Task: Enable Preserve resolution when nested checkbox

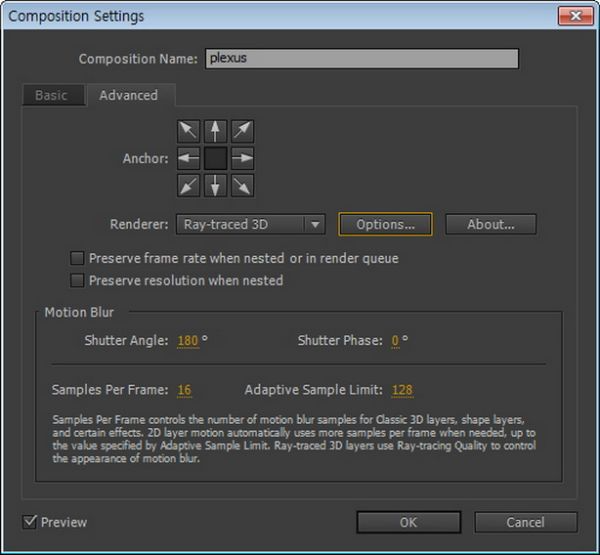Action: click(77, 281)
